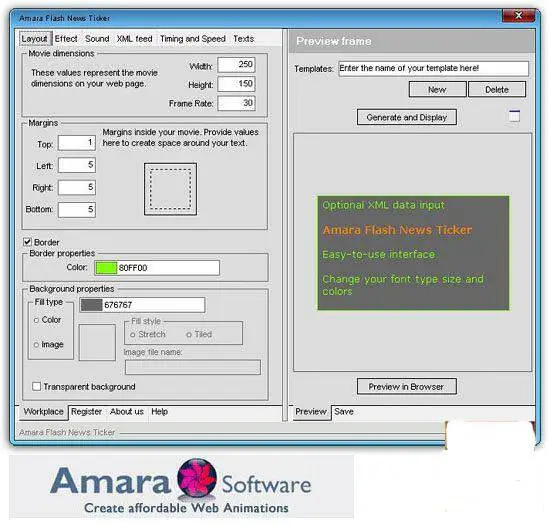Image resolution: width=550 pixels, height=526 pixels.
Task: Click the Templates name input field
Action: pos(434,68)
